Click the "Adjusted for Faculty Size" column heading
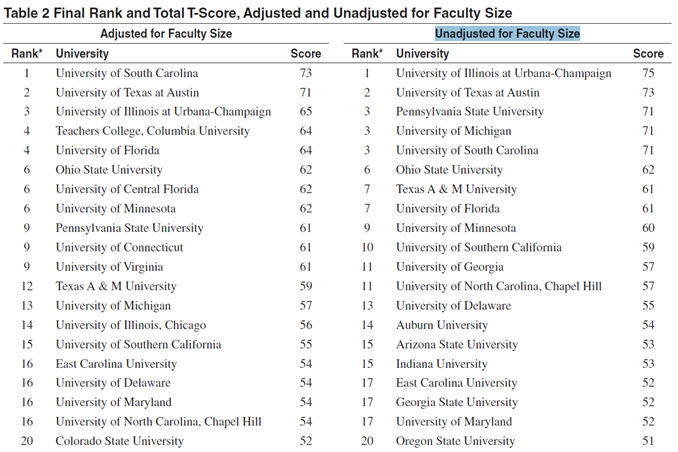 point(166,33)
